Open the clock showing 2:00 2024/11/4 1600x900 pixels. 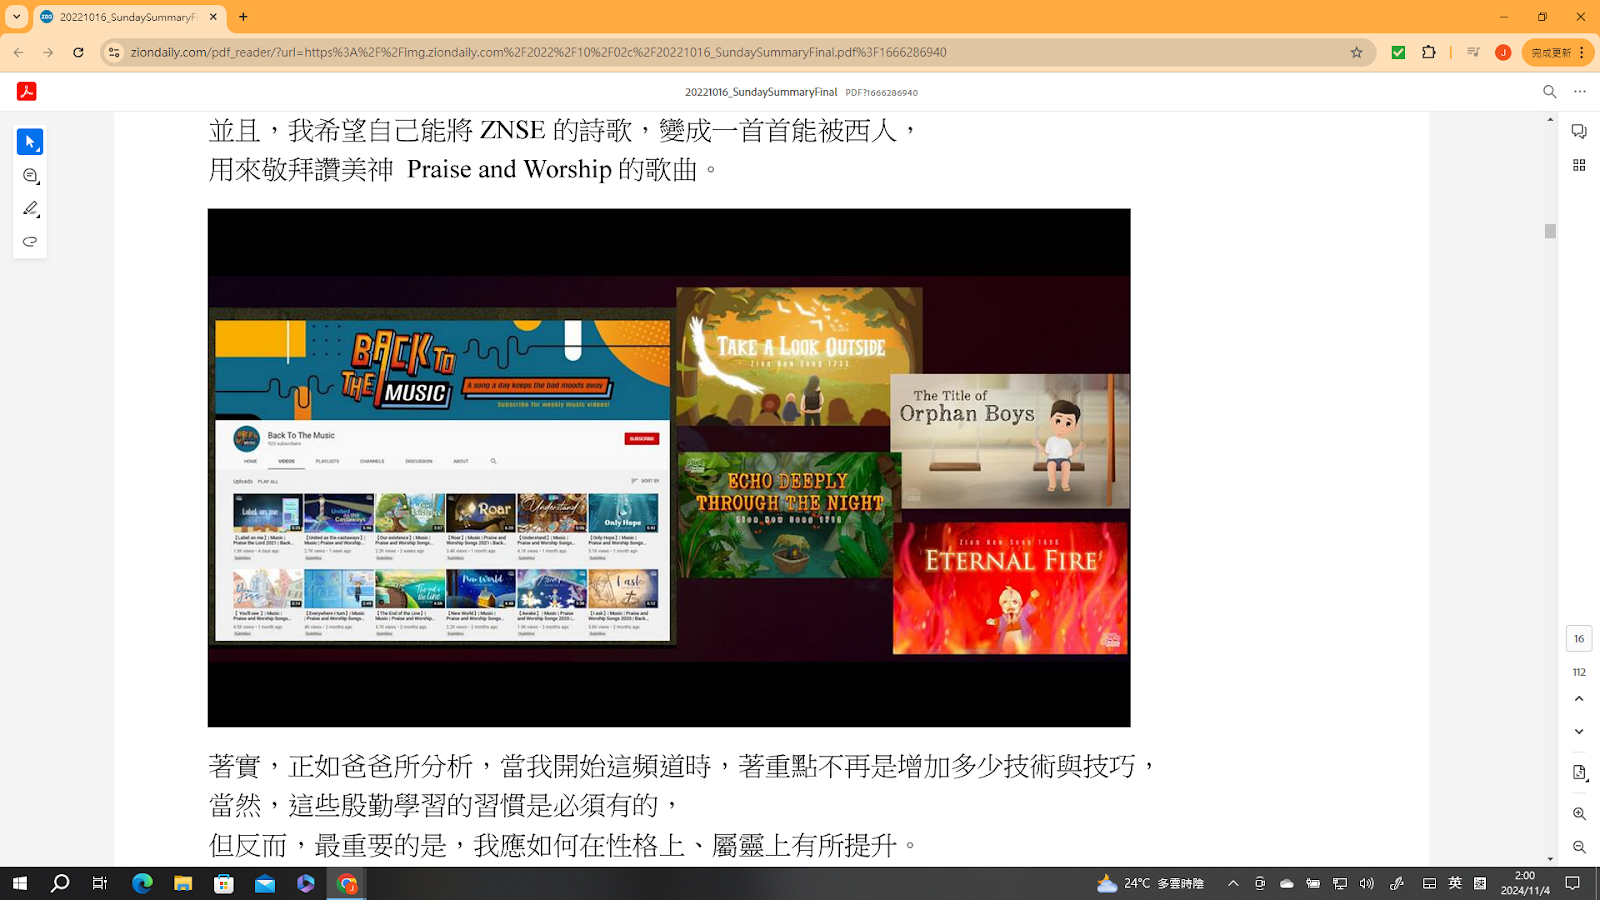1525,883
